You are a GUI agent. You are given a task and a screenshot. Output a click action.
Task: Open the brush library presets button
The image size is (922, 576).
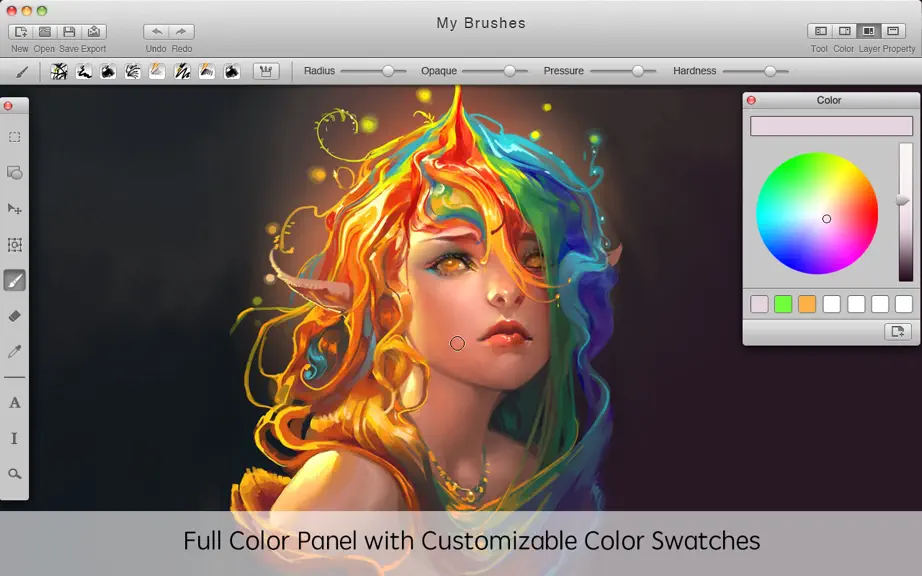266,72
